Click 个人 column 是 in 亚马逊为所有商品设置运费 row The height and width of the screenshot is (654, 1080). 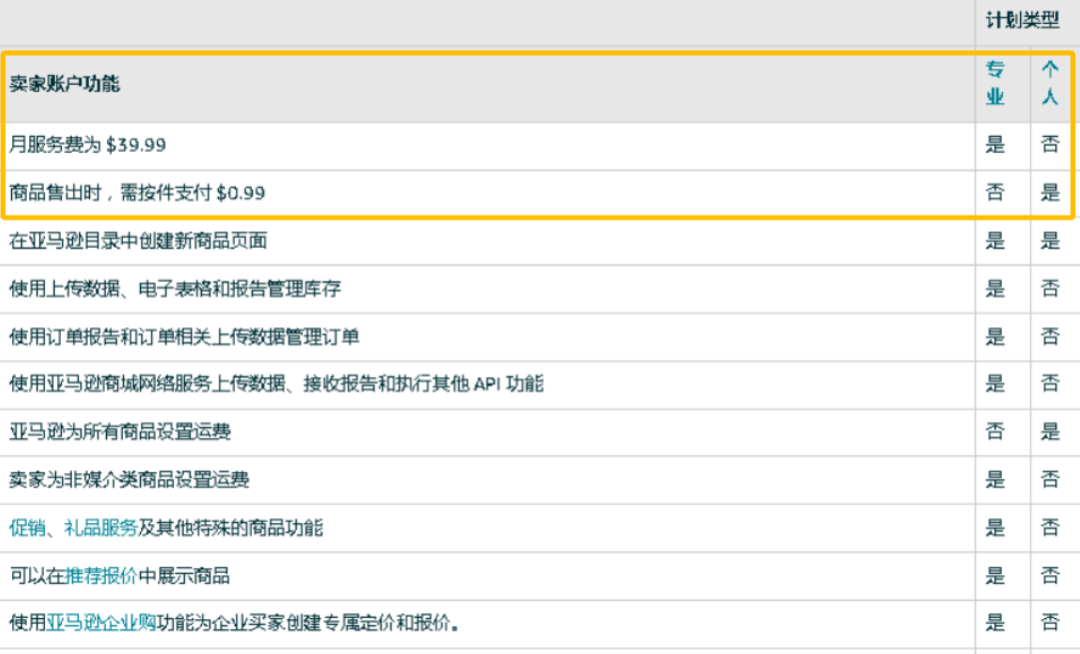point(1050,432)
